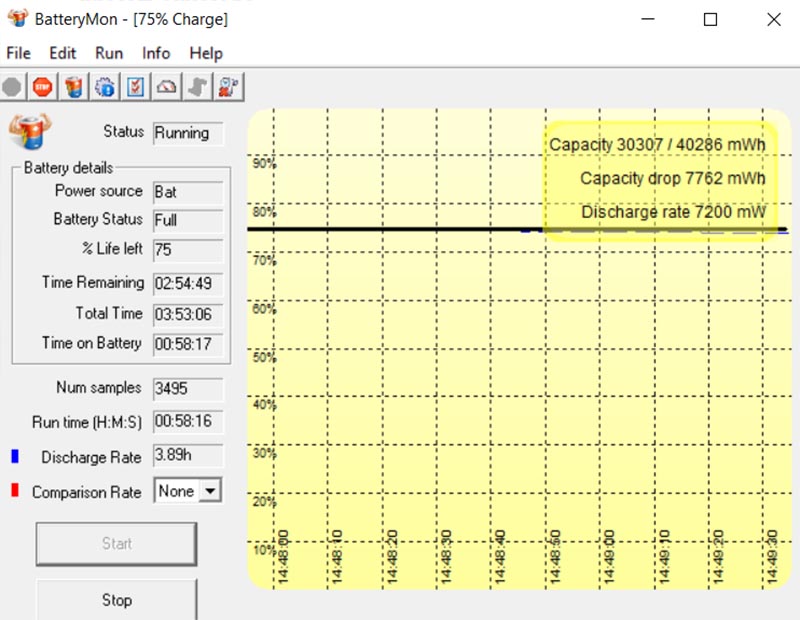
Task: Click the 50% label on the chart axis
Action: tap(264, 357)
